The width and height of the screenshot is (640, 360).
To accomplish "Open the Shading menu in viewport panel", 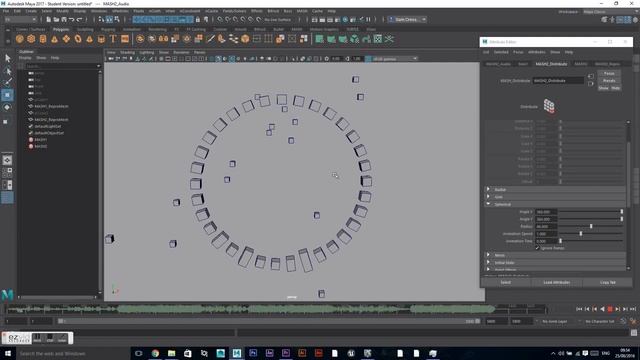I will point(127,52).
